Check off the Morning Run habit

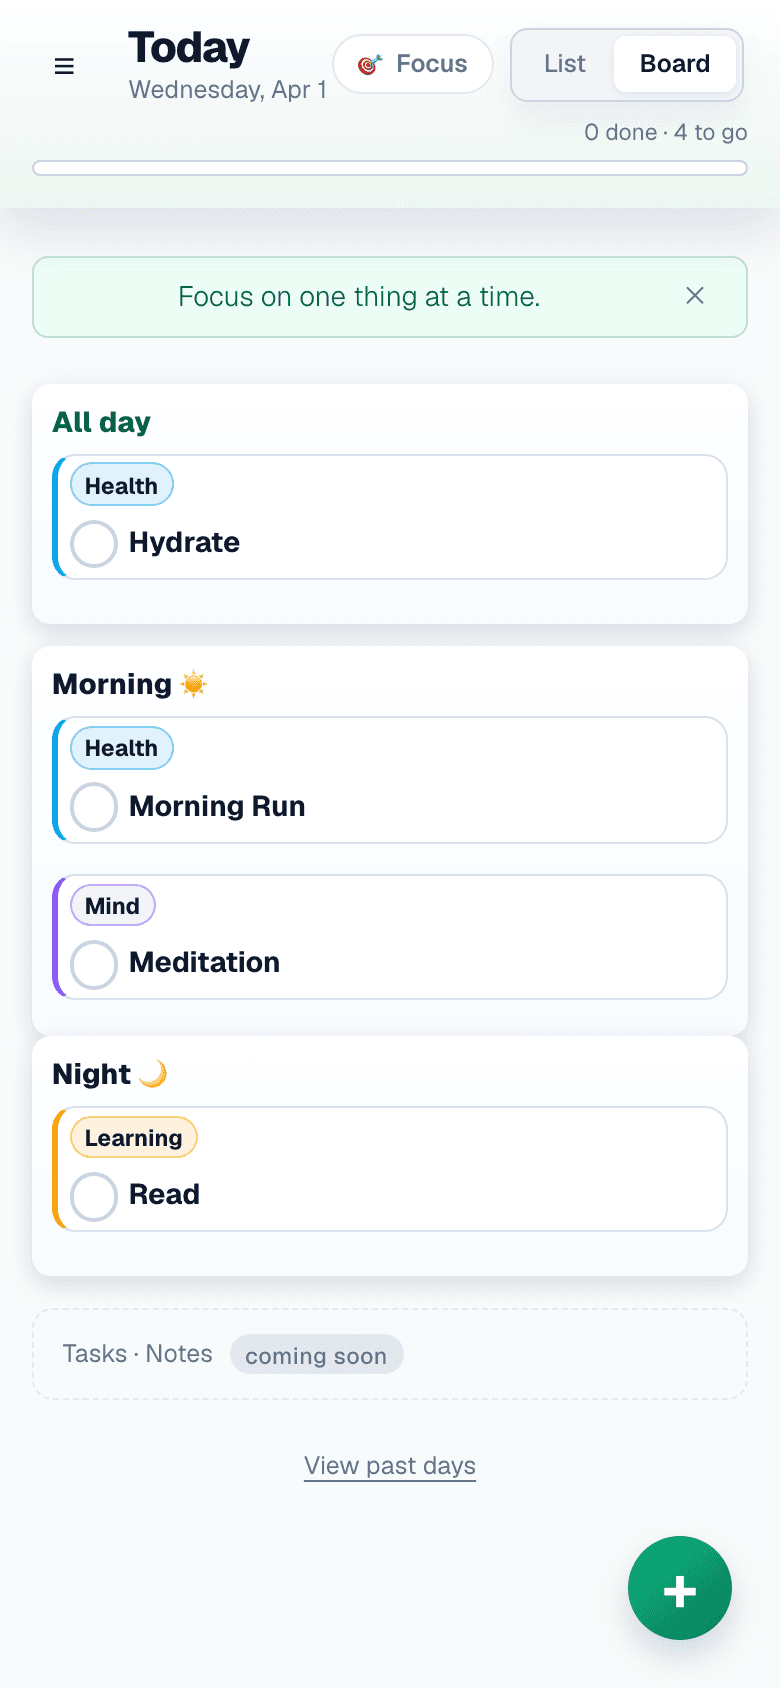[x=93, y=807]
